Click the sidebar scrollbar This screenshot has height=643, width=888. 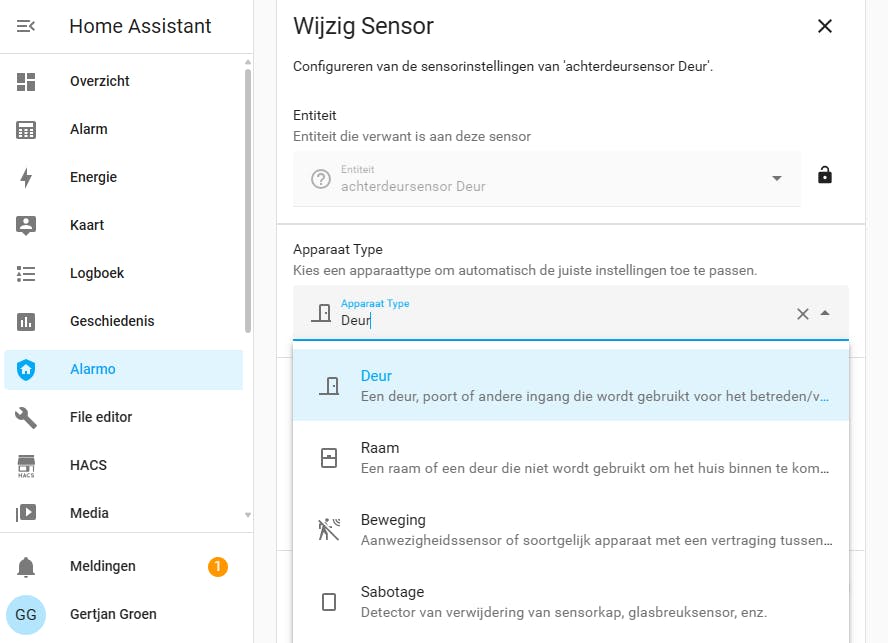click(x=248, y=200)
